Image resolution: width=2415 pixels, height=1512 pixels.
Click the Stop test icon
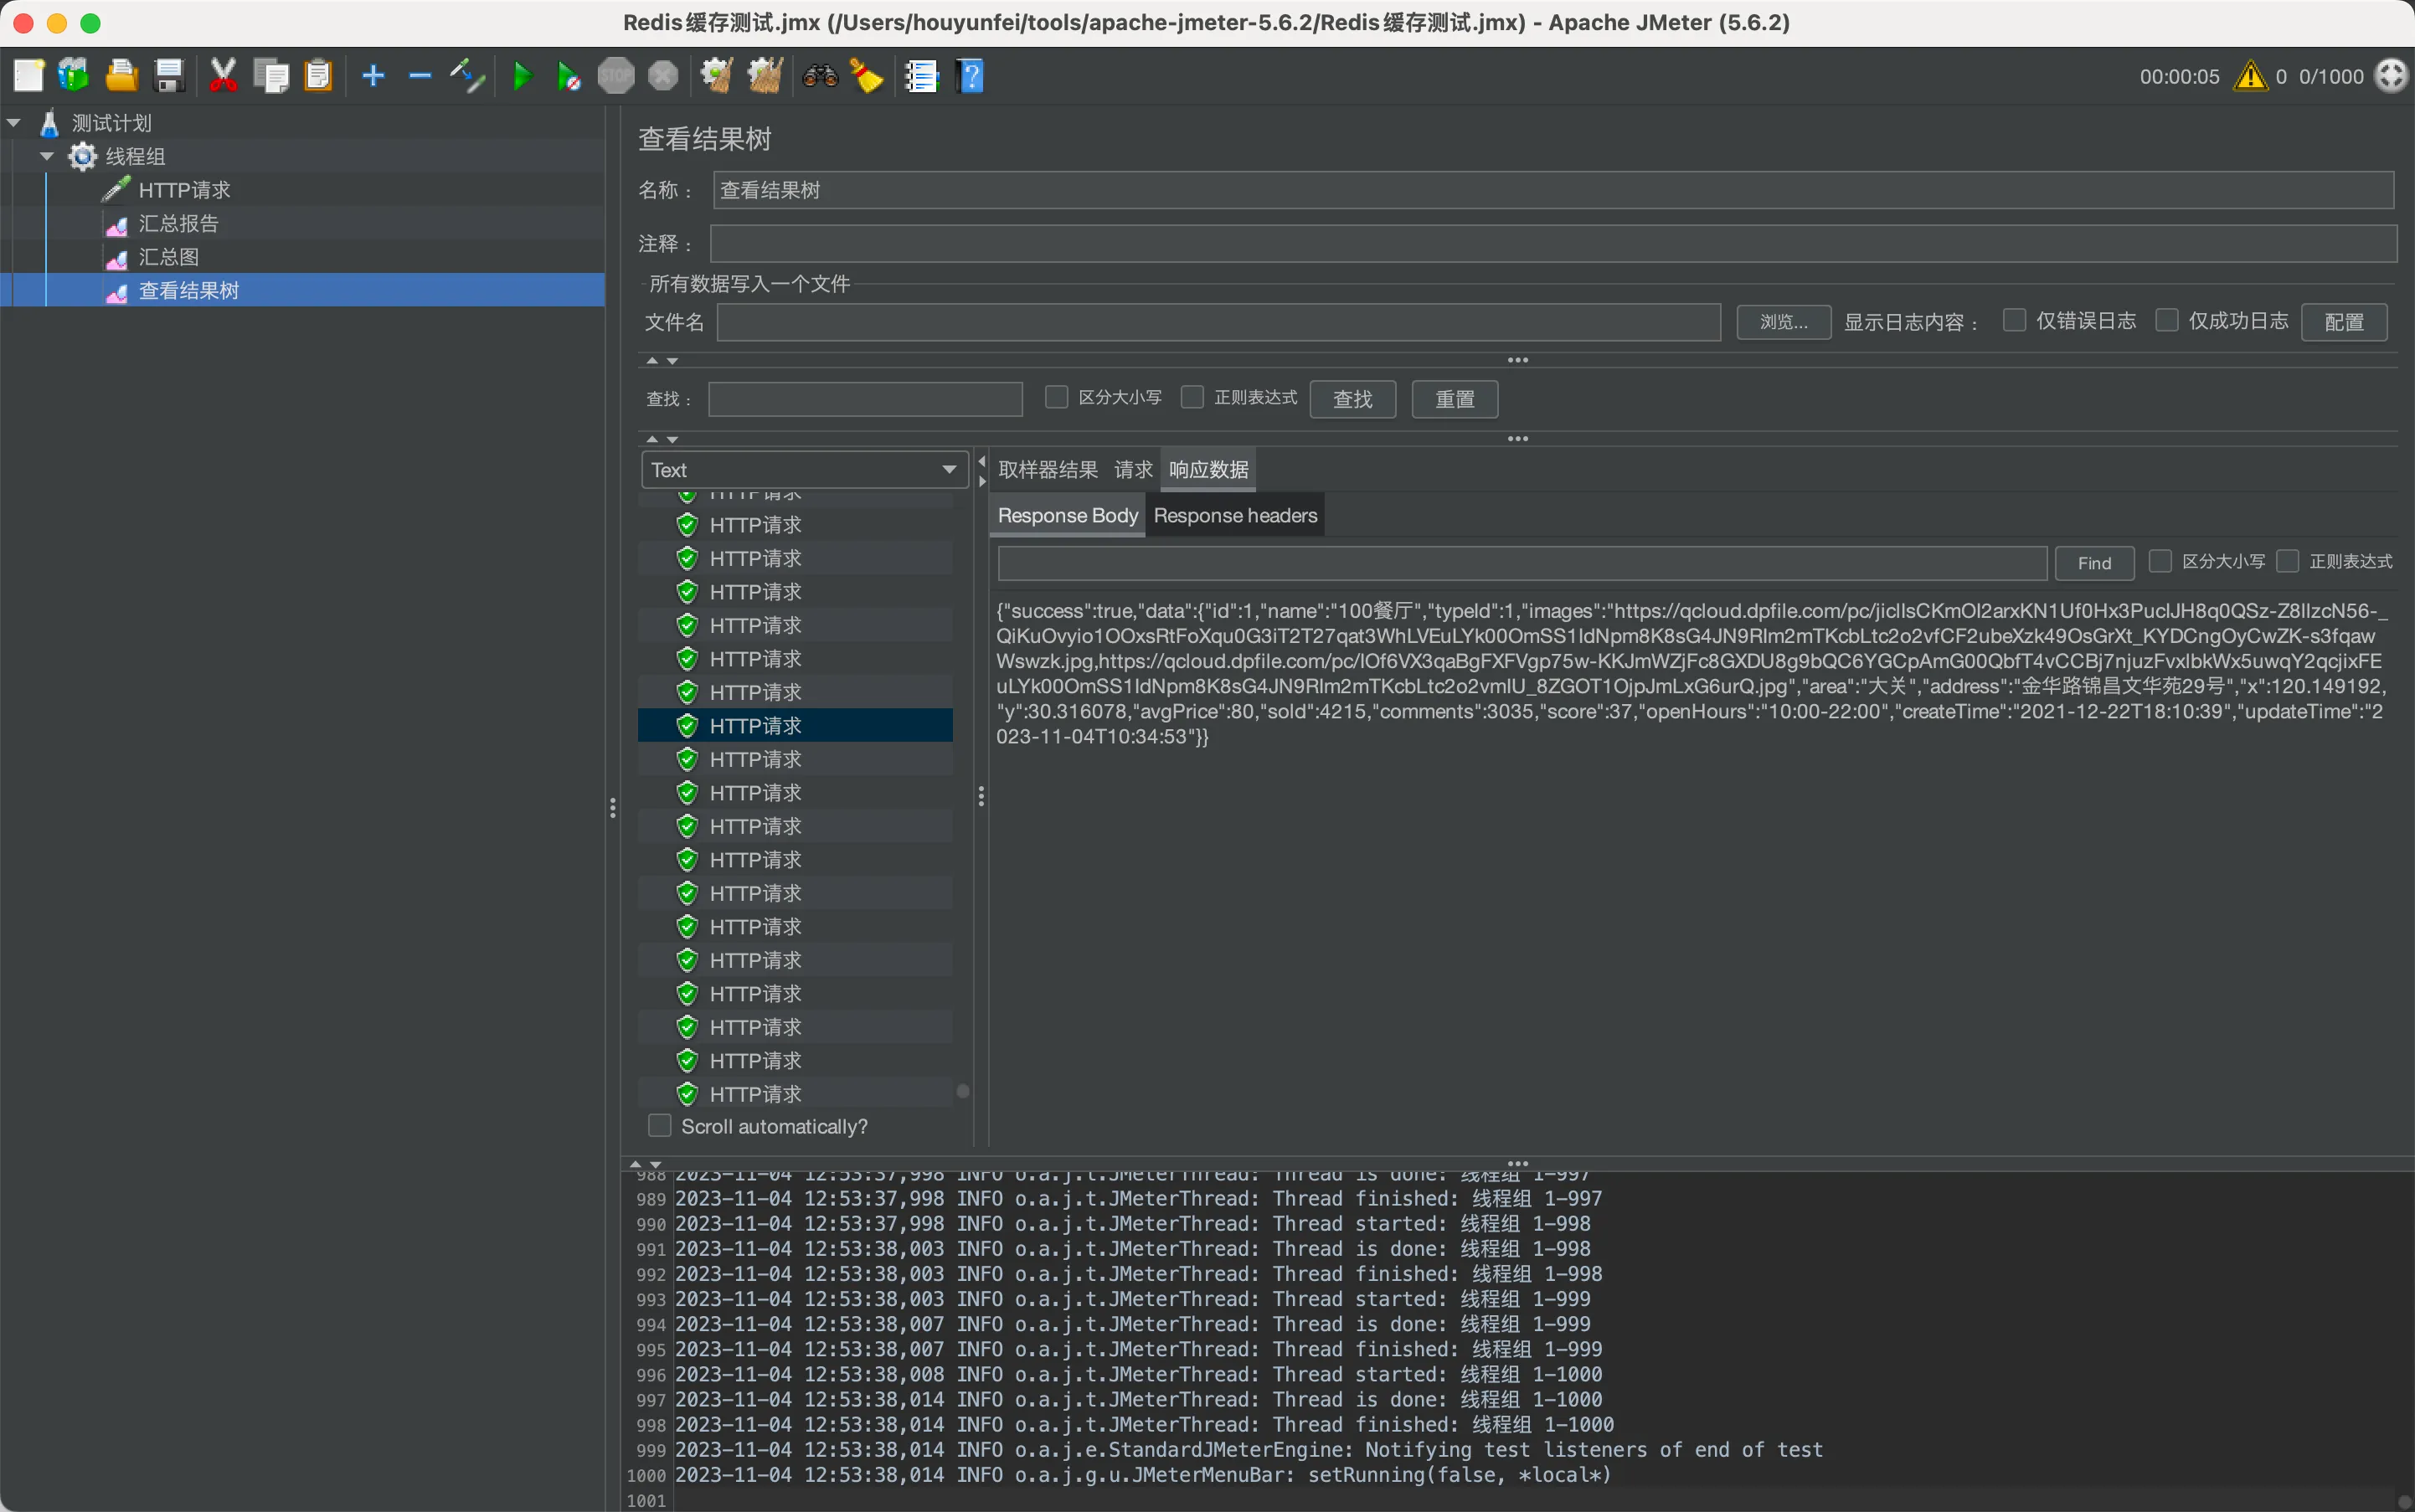[616, 76]
